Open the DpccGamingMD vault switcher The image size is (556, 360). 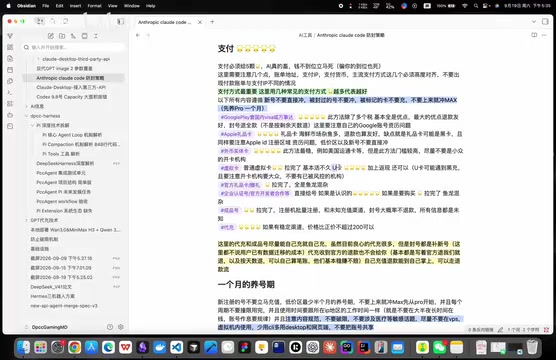[46, 327]
